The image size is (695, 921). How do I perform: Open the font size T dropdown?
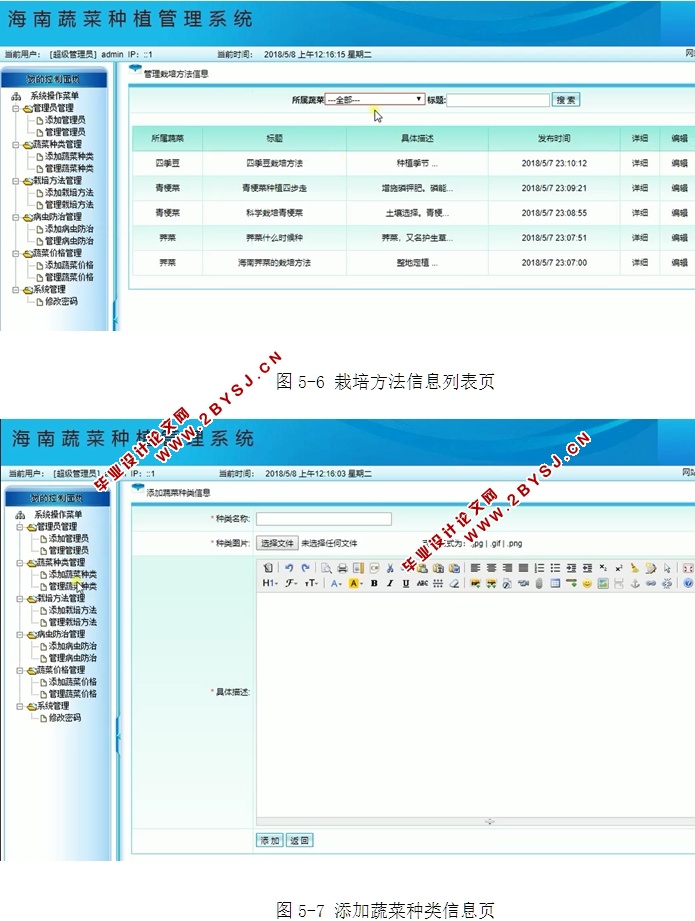point(311,583)
